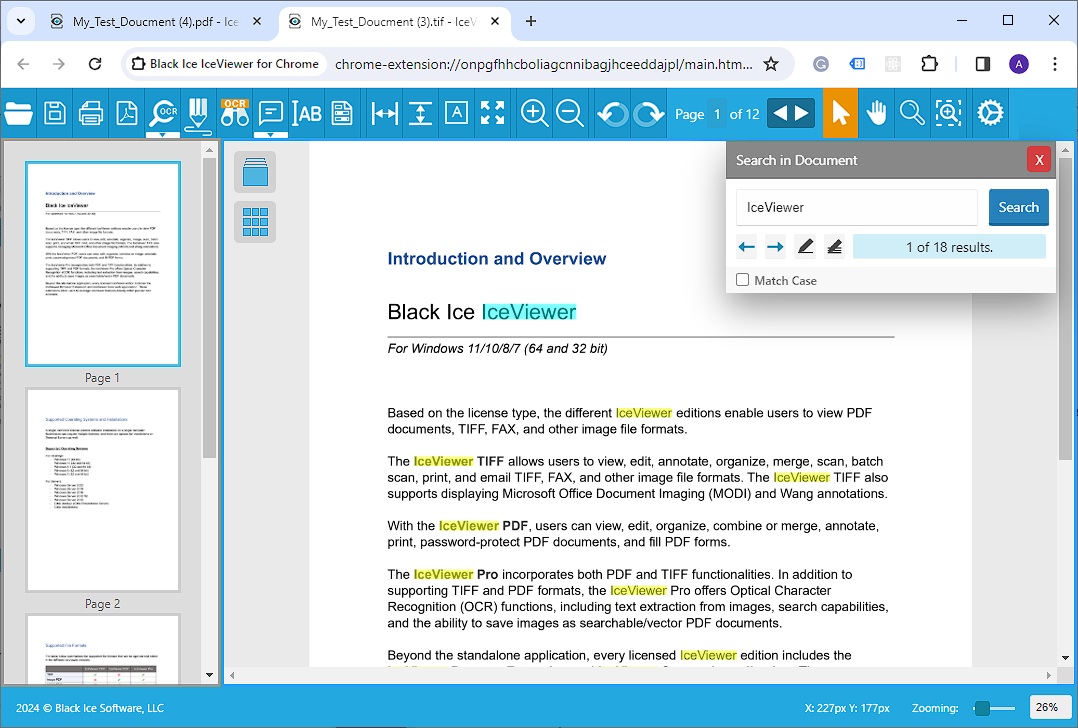Click the highlight result pen icon
The image size is (1078, 728).
(x=805, y=246)
